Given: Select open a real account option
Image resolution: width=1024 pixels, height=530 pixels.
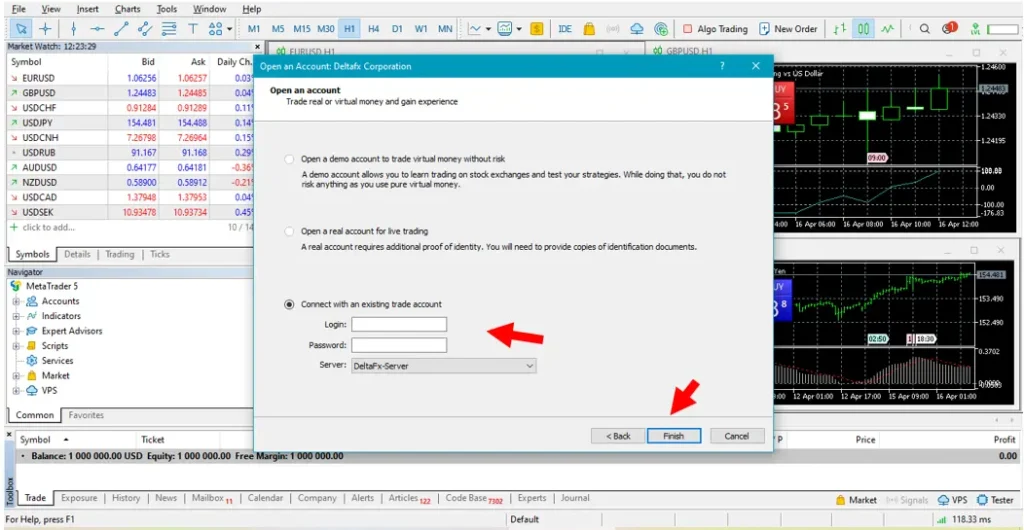Looking at the screenshot, I should pyautogui.click(x=289, y=231).
